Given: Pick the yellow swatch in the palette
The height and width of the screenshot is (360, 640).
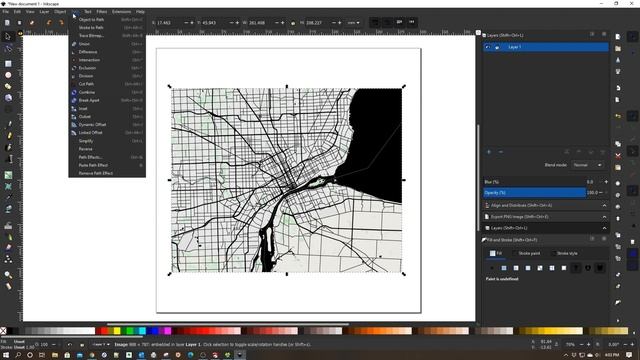Looking at the screenshot, I should [x=117, y=331].
